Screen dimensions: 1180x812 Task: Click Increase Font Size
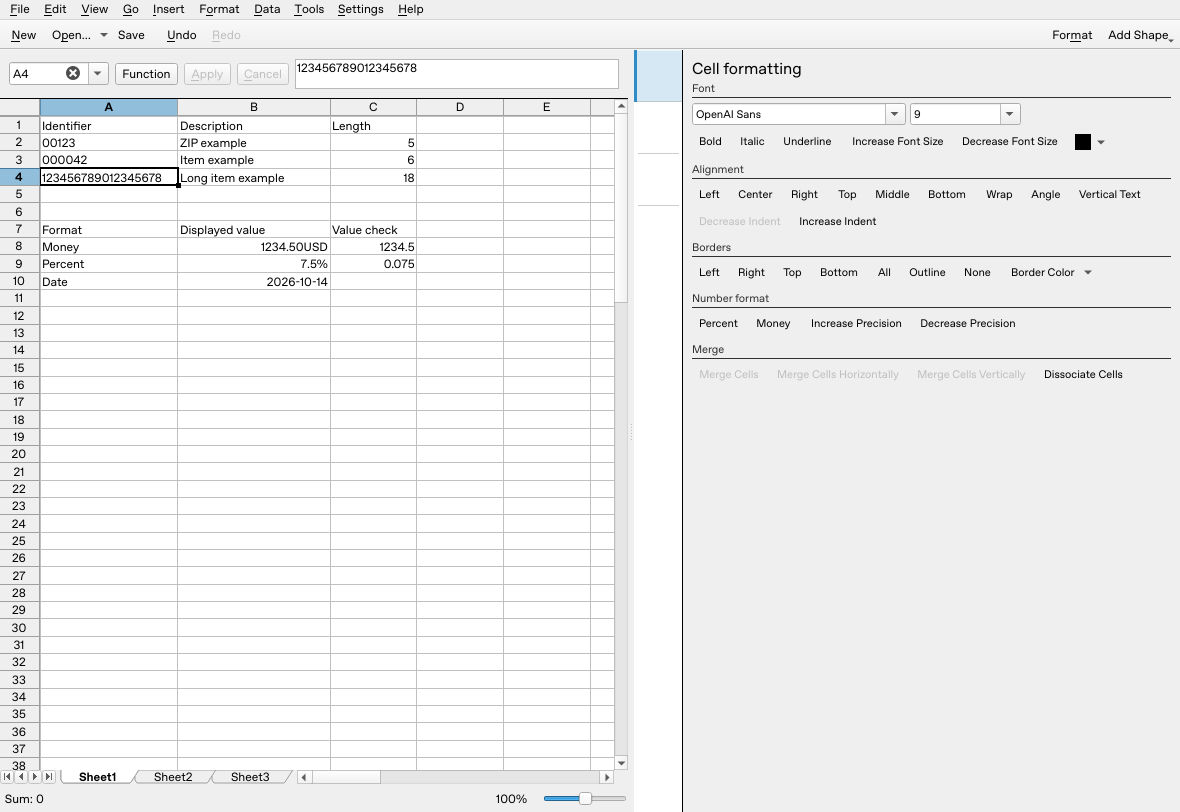[897, 141]
